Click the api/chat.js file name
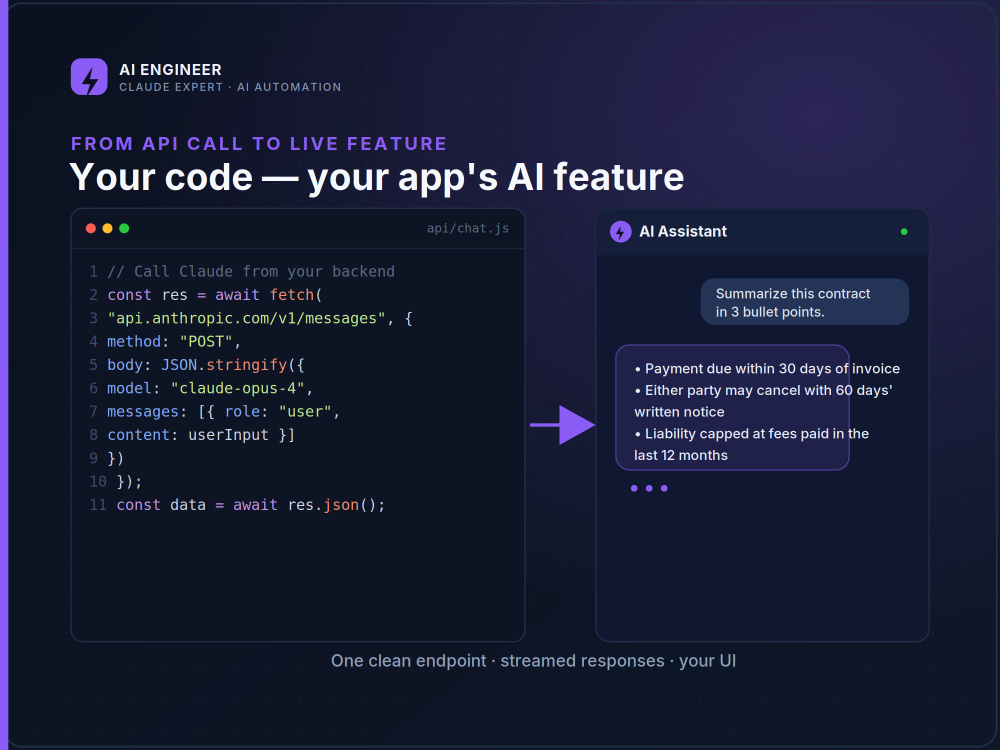This screenshot has height=750, width=1000. click(468, 228)
